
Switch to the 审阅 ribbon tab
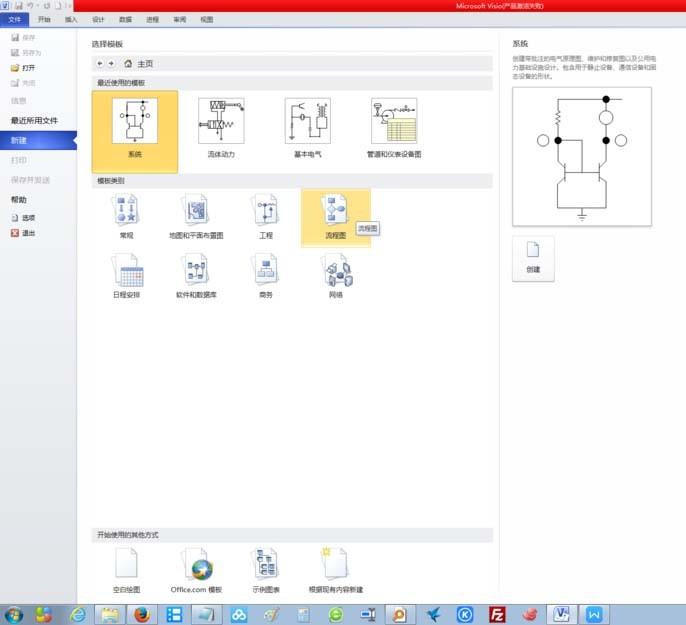pos(179,20)
